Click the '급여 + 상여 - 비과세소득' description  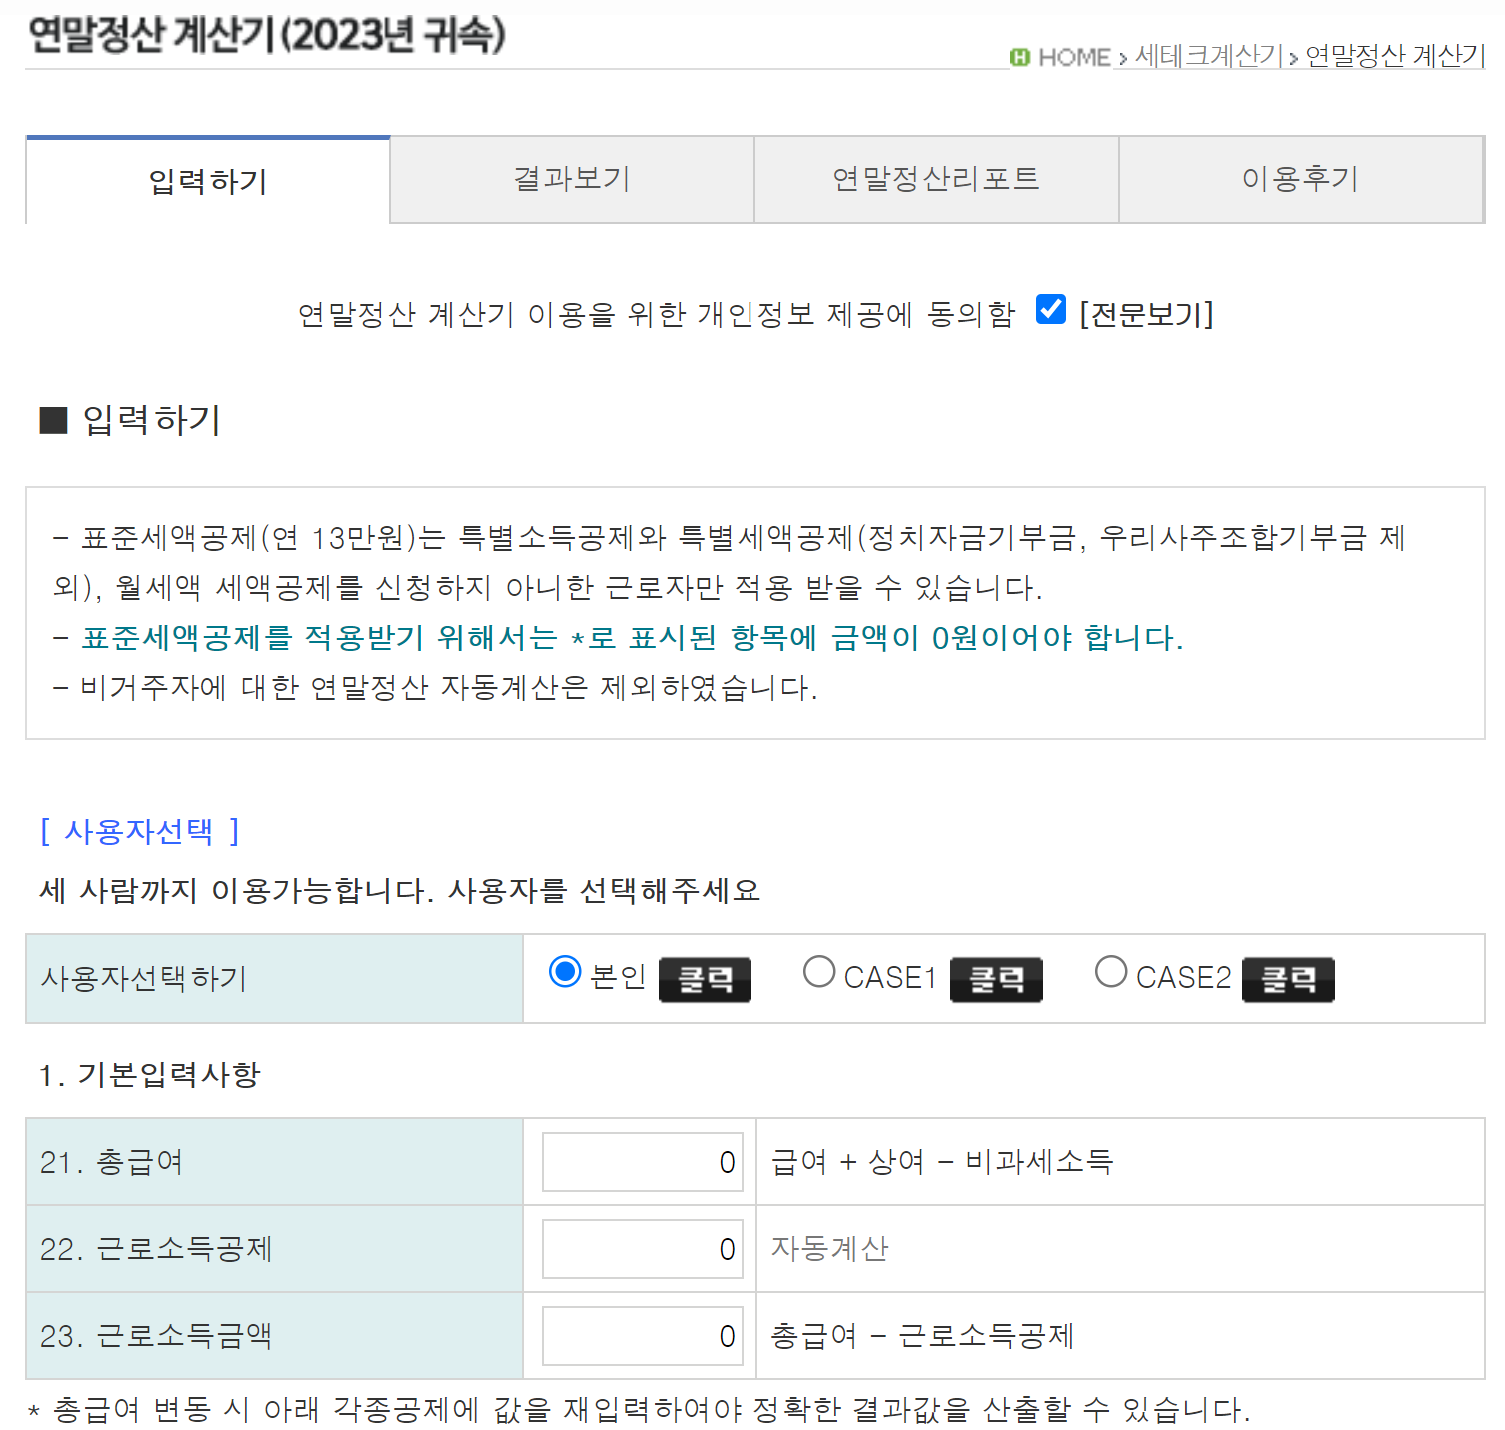coord(942,1162)
